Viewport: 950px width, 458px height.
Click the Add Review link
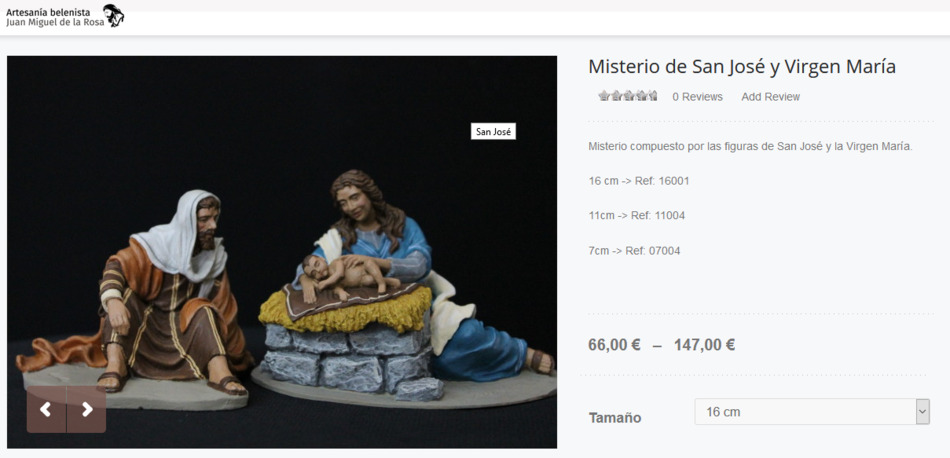tap(771, 97)
